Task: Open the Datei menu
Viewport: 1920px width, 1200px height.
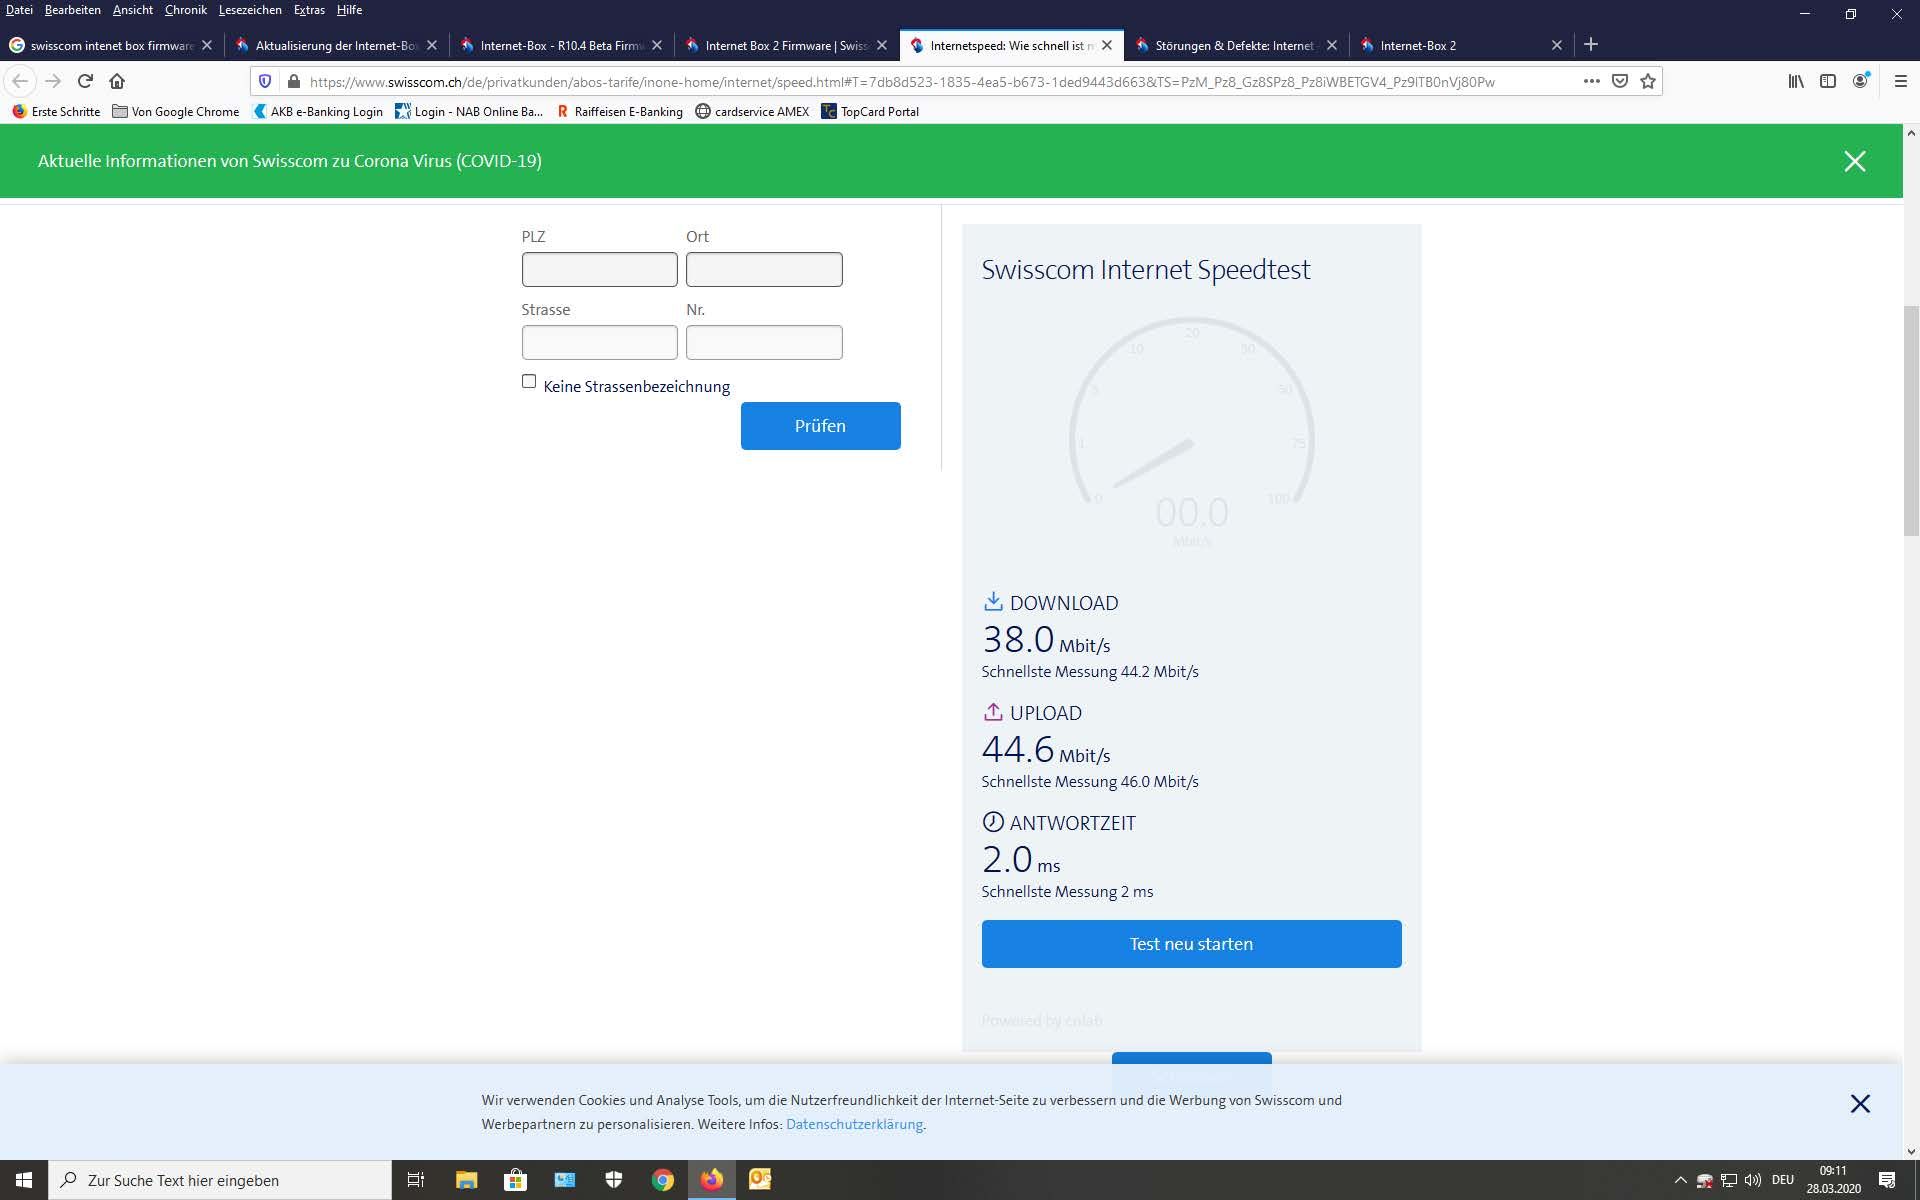Action: (x=19, y=10)
